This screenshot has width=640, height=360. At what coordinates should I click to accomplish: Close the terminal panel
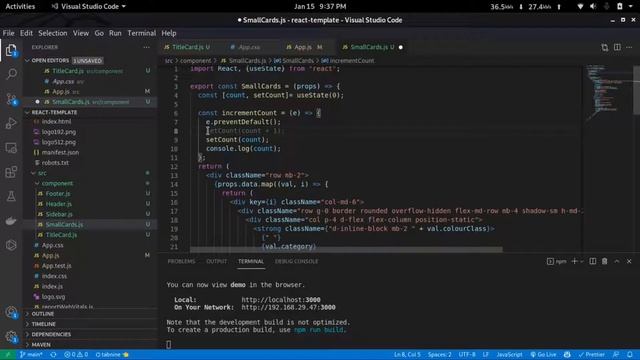pyautogui.click(x=629, y=261)
